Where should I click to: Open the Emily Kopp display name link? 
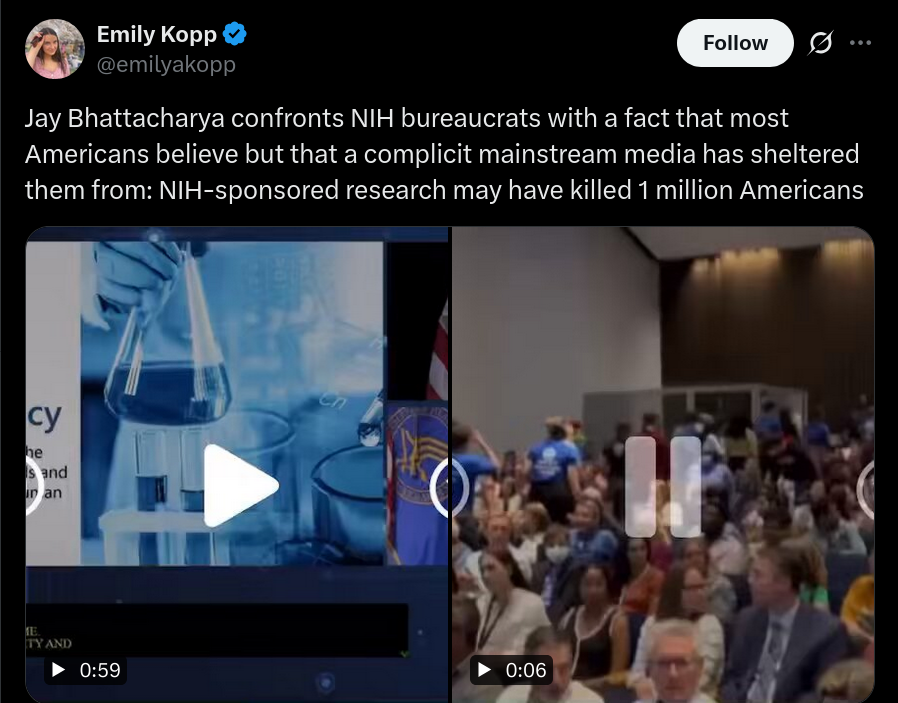[x=156, y=34]
